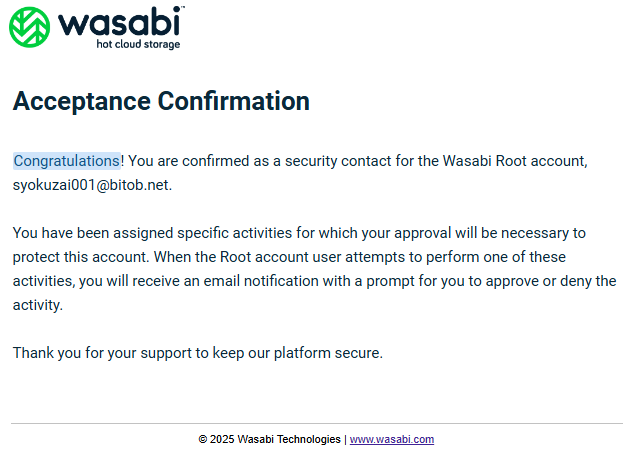Click the word activity in last paragraph line

pos(37,305)
